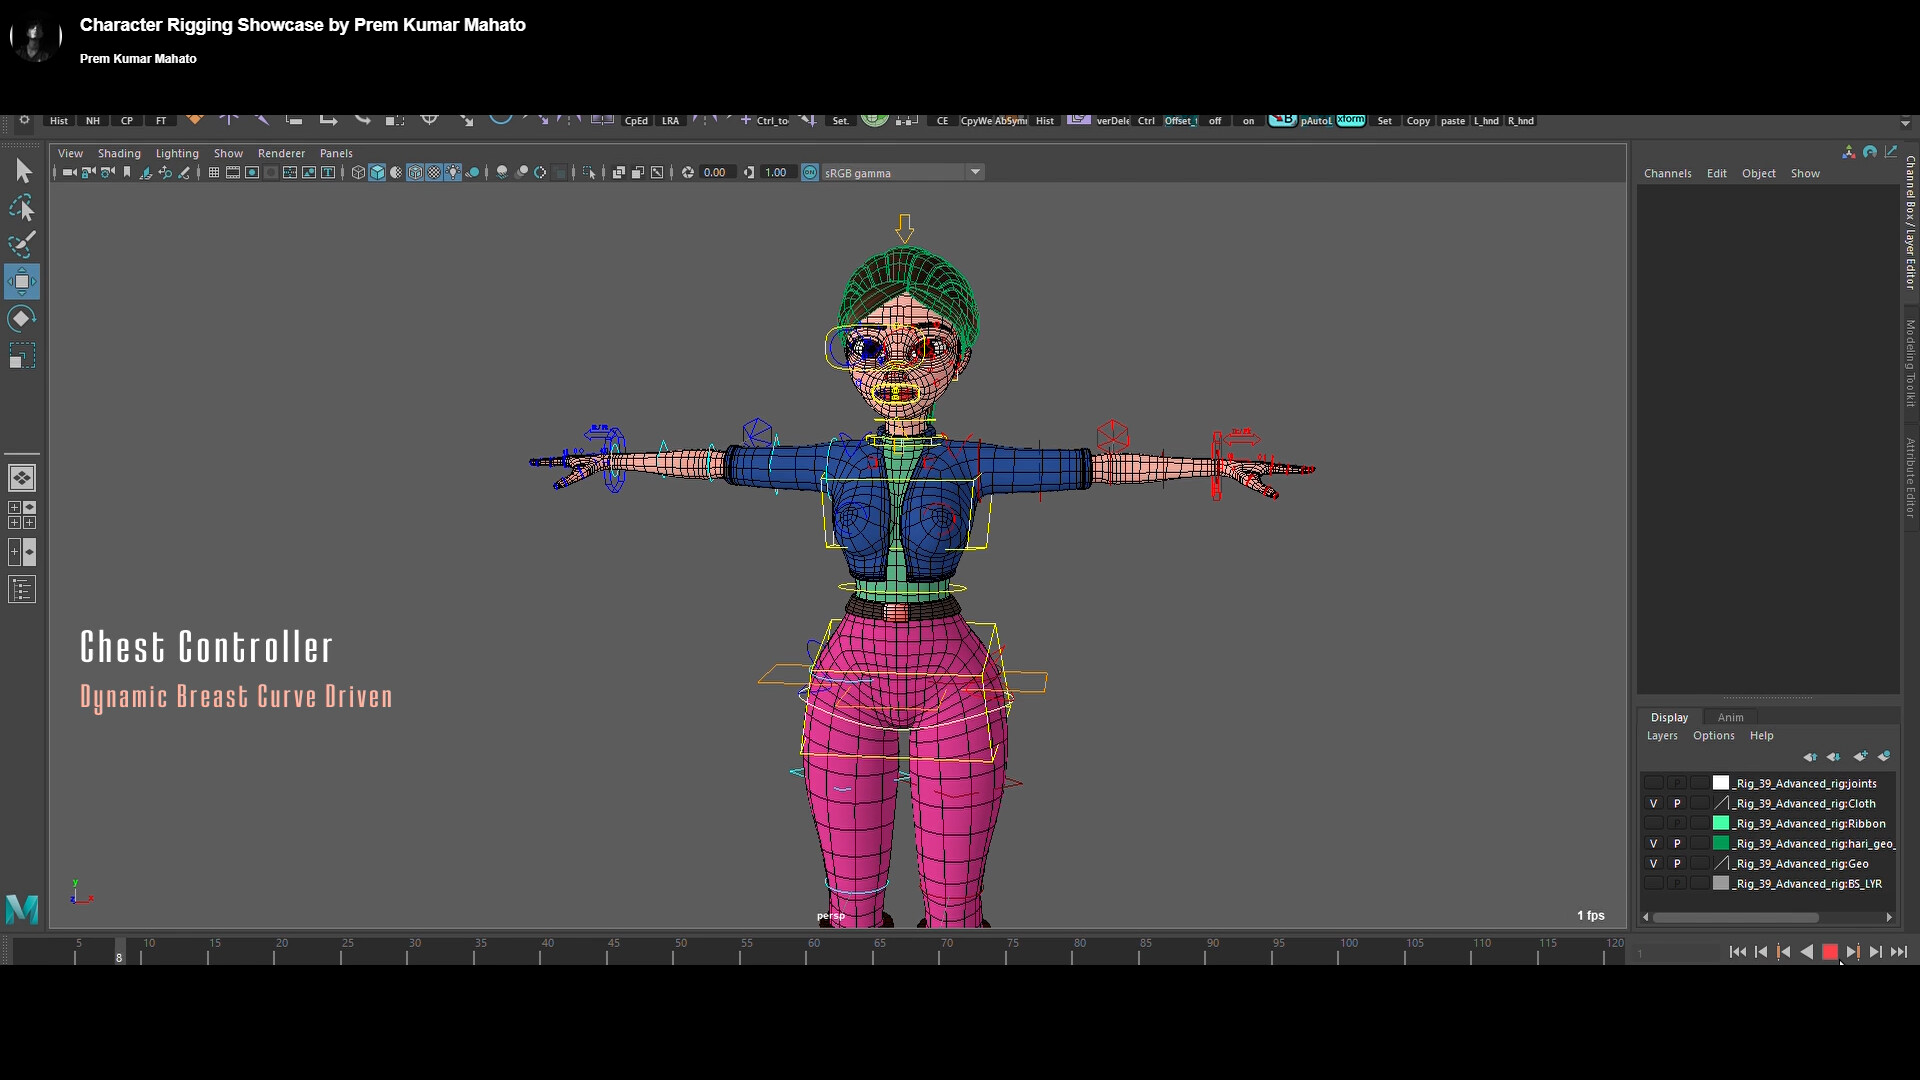This screenshot has height=1080, width=1920.
Task: Toggle visibility V for the Geo layer
Action: coord(1653,863)
